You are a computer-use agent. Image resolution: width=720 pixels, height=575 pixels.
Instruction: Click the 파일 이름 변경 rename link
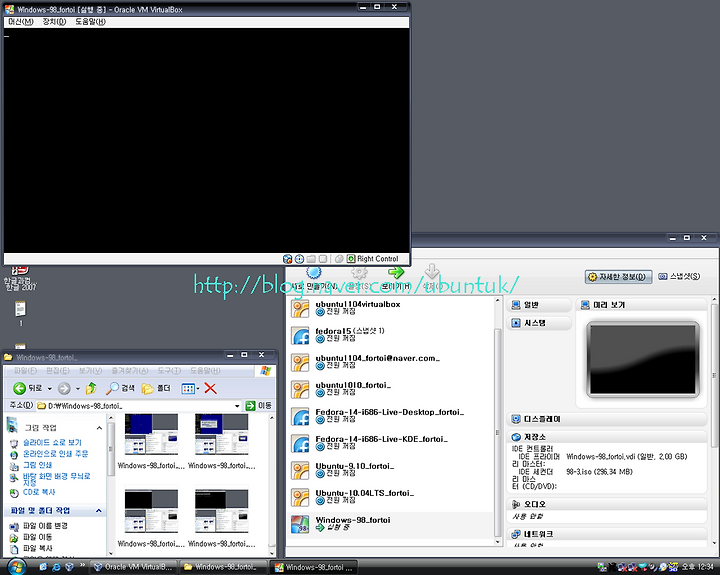pos(45,526)
